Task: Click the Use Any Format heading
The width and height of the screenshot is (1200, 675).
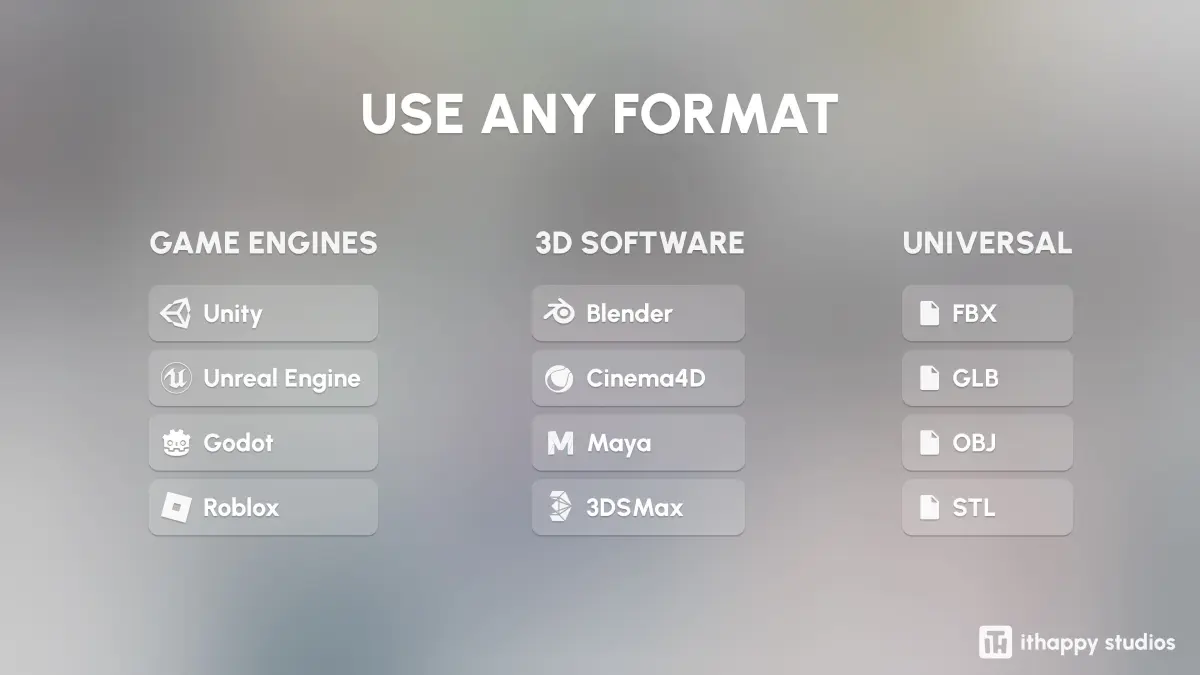Action: tap(599, 114)
